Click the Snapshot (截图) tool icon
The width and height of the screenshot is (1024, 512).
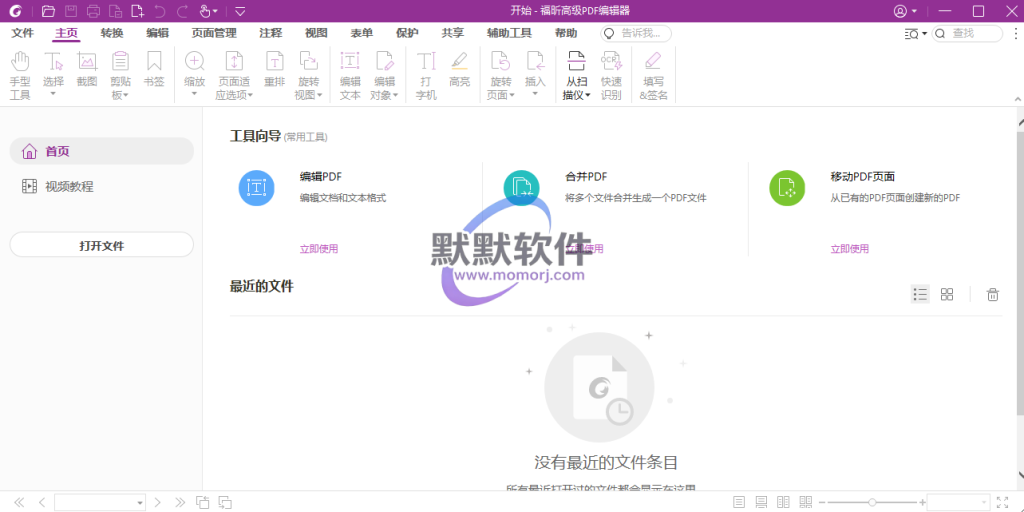87,67
